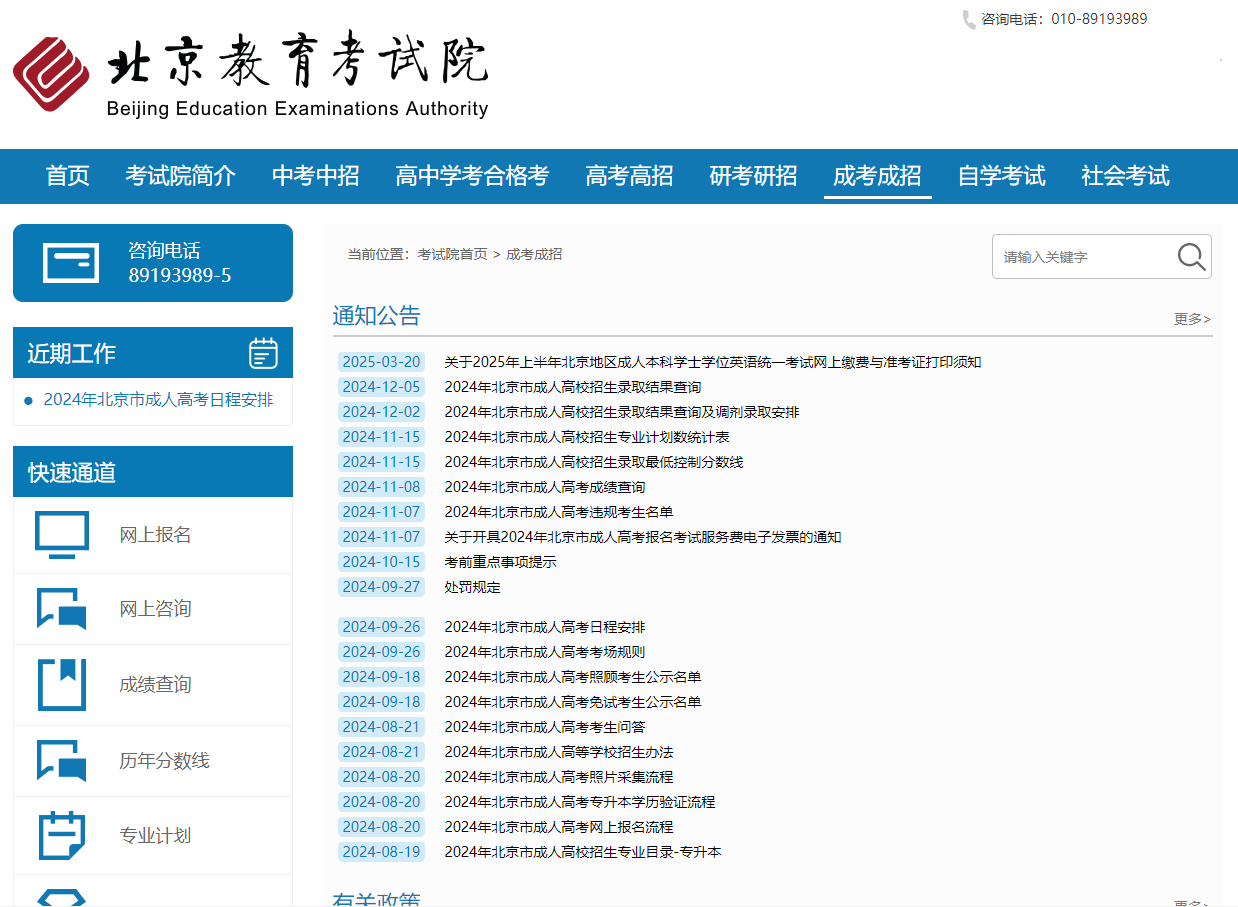The height and width of the screenshot is (907, 1238).
Task: Open the 2024年北京市成人高校招生专业目录-专升本 link
Action: click(x=583, y=851)
